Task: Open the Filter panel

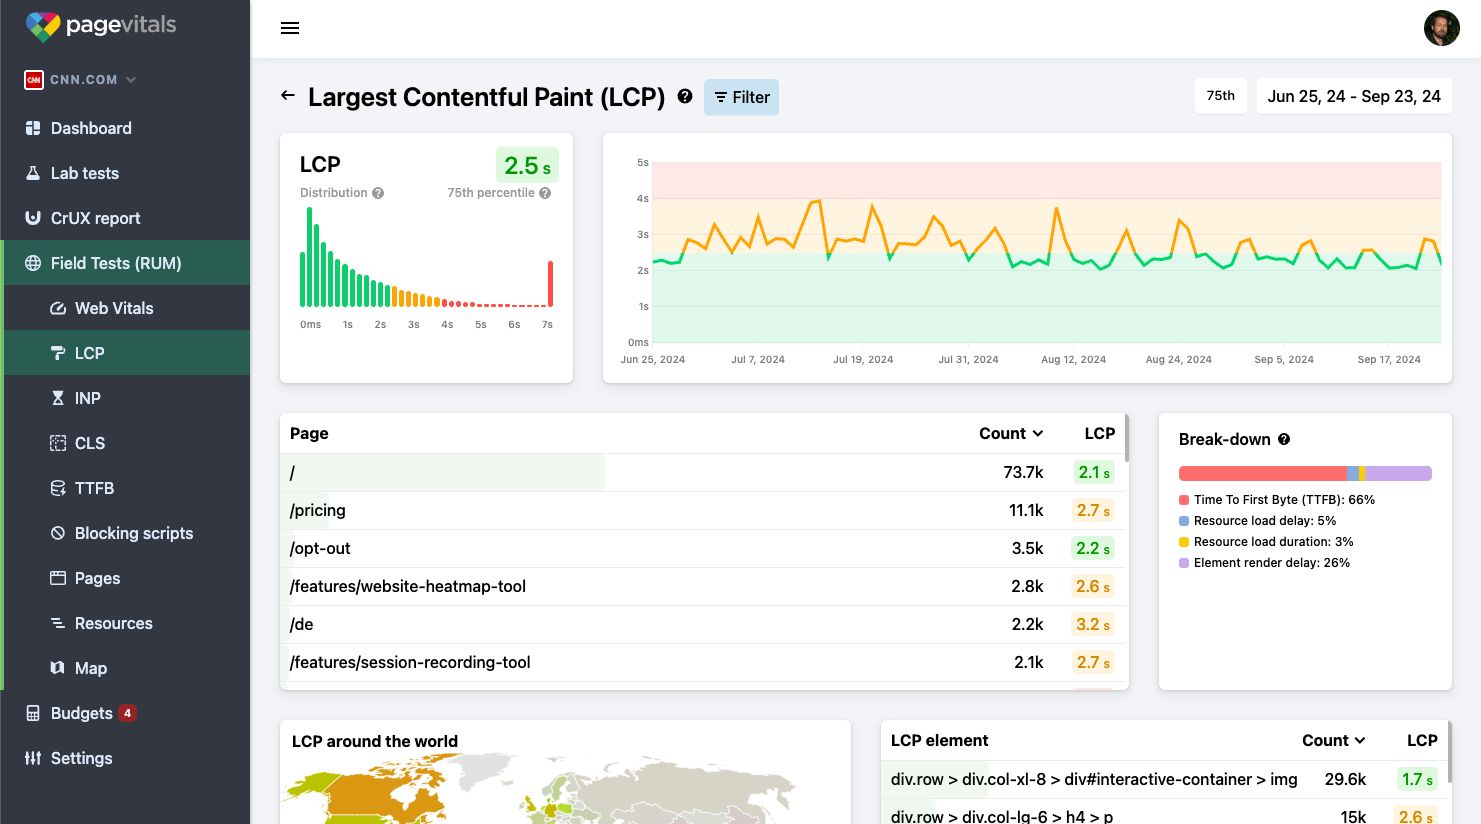Action: (x=741, y=97)
